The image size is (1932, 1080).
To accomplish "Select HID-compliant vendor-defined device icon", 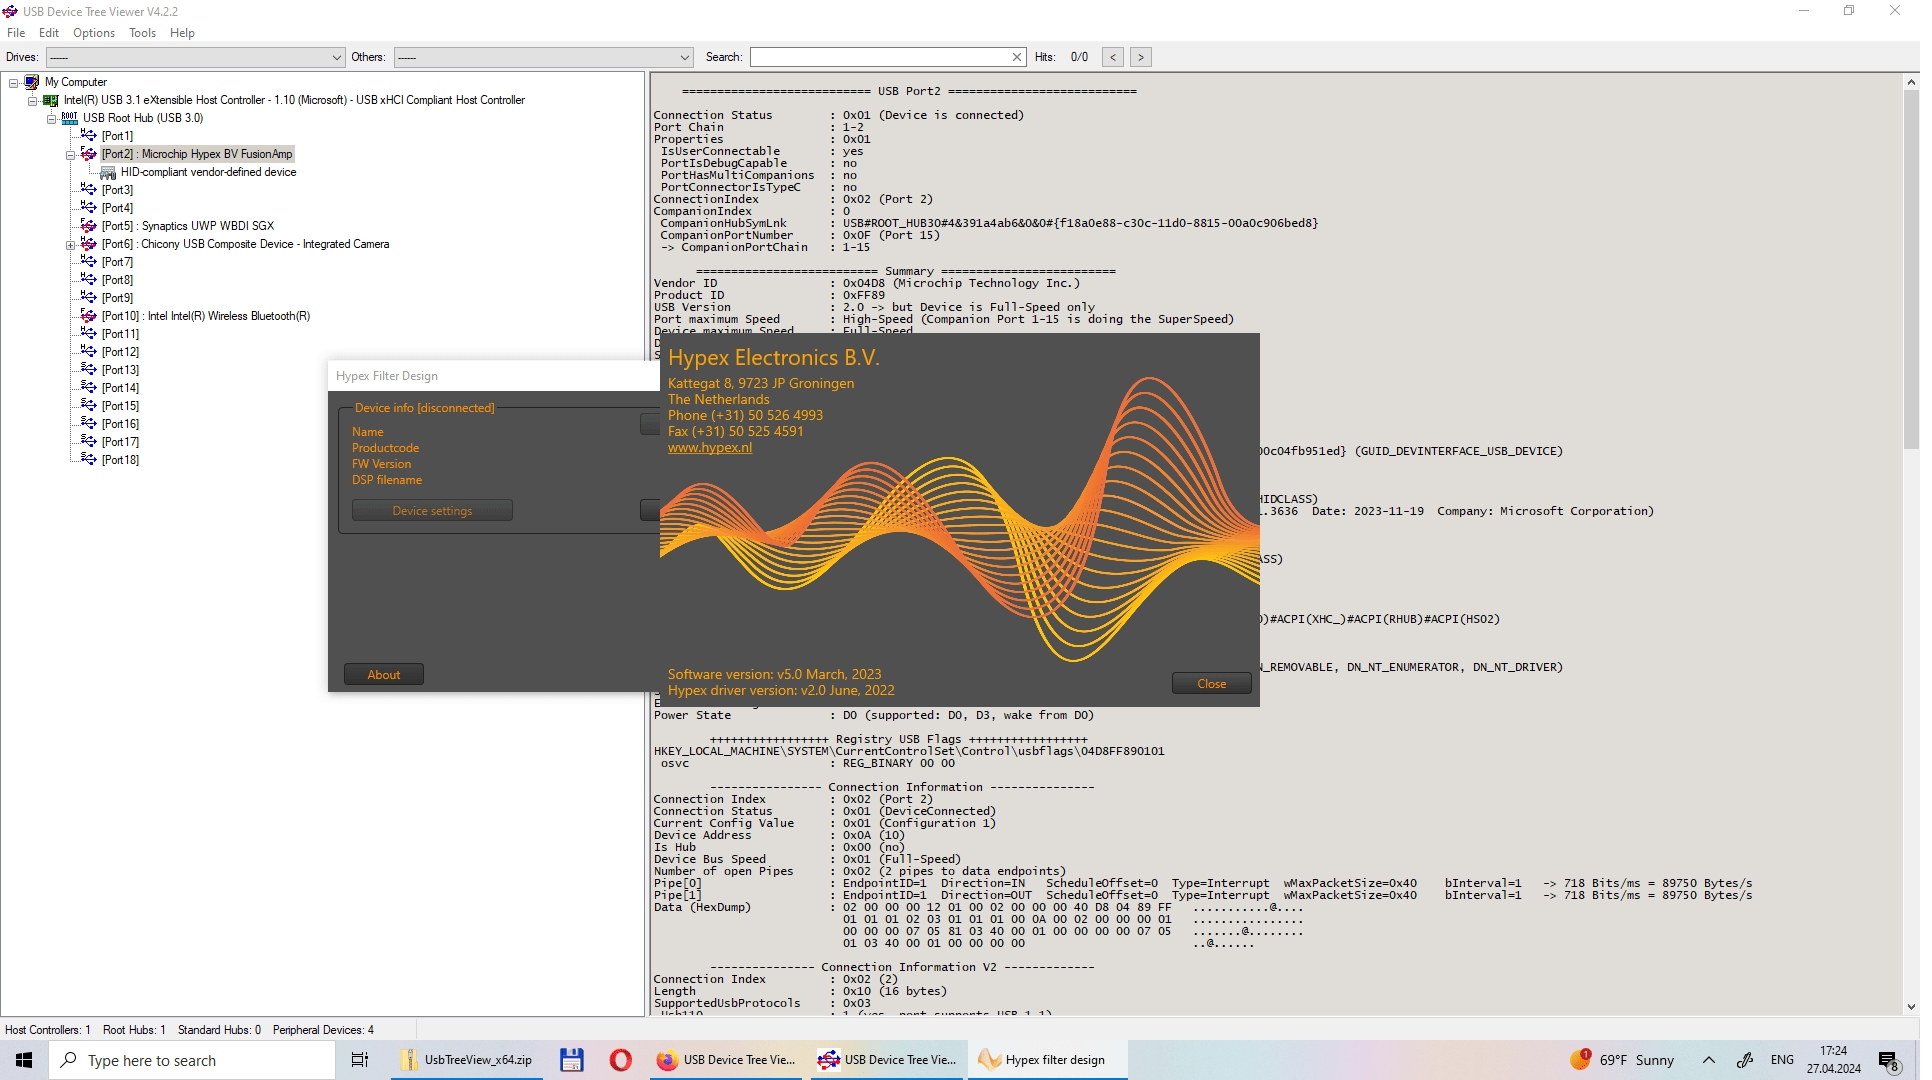I will 108,172.
